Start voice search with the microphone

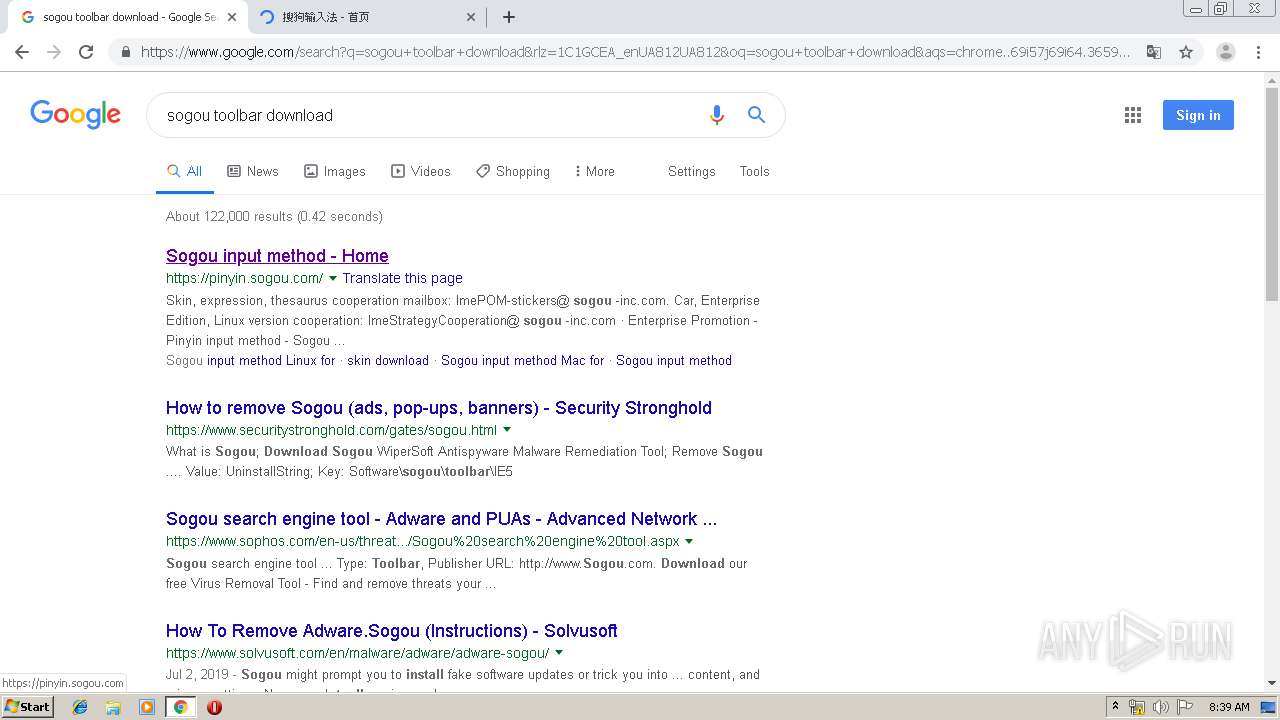click(x=716, y=115)
